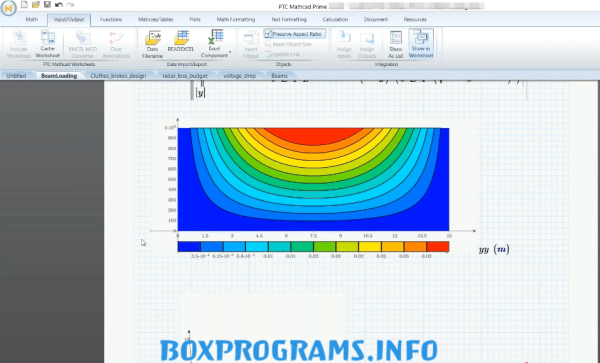Click Insert Object in the Objects group
Image resolution: width=600 pixels, height=363 pixels.
click(251, 45)
